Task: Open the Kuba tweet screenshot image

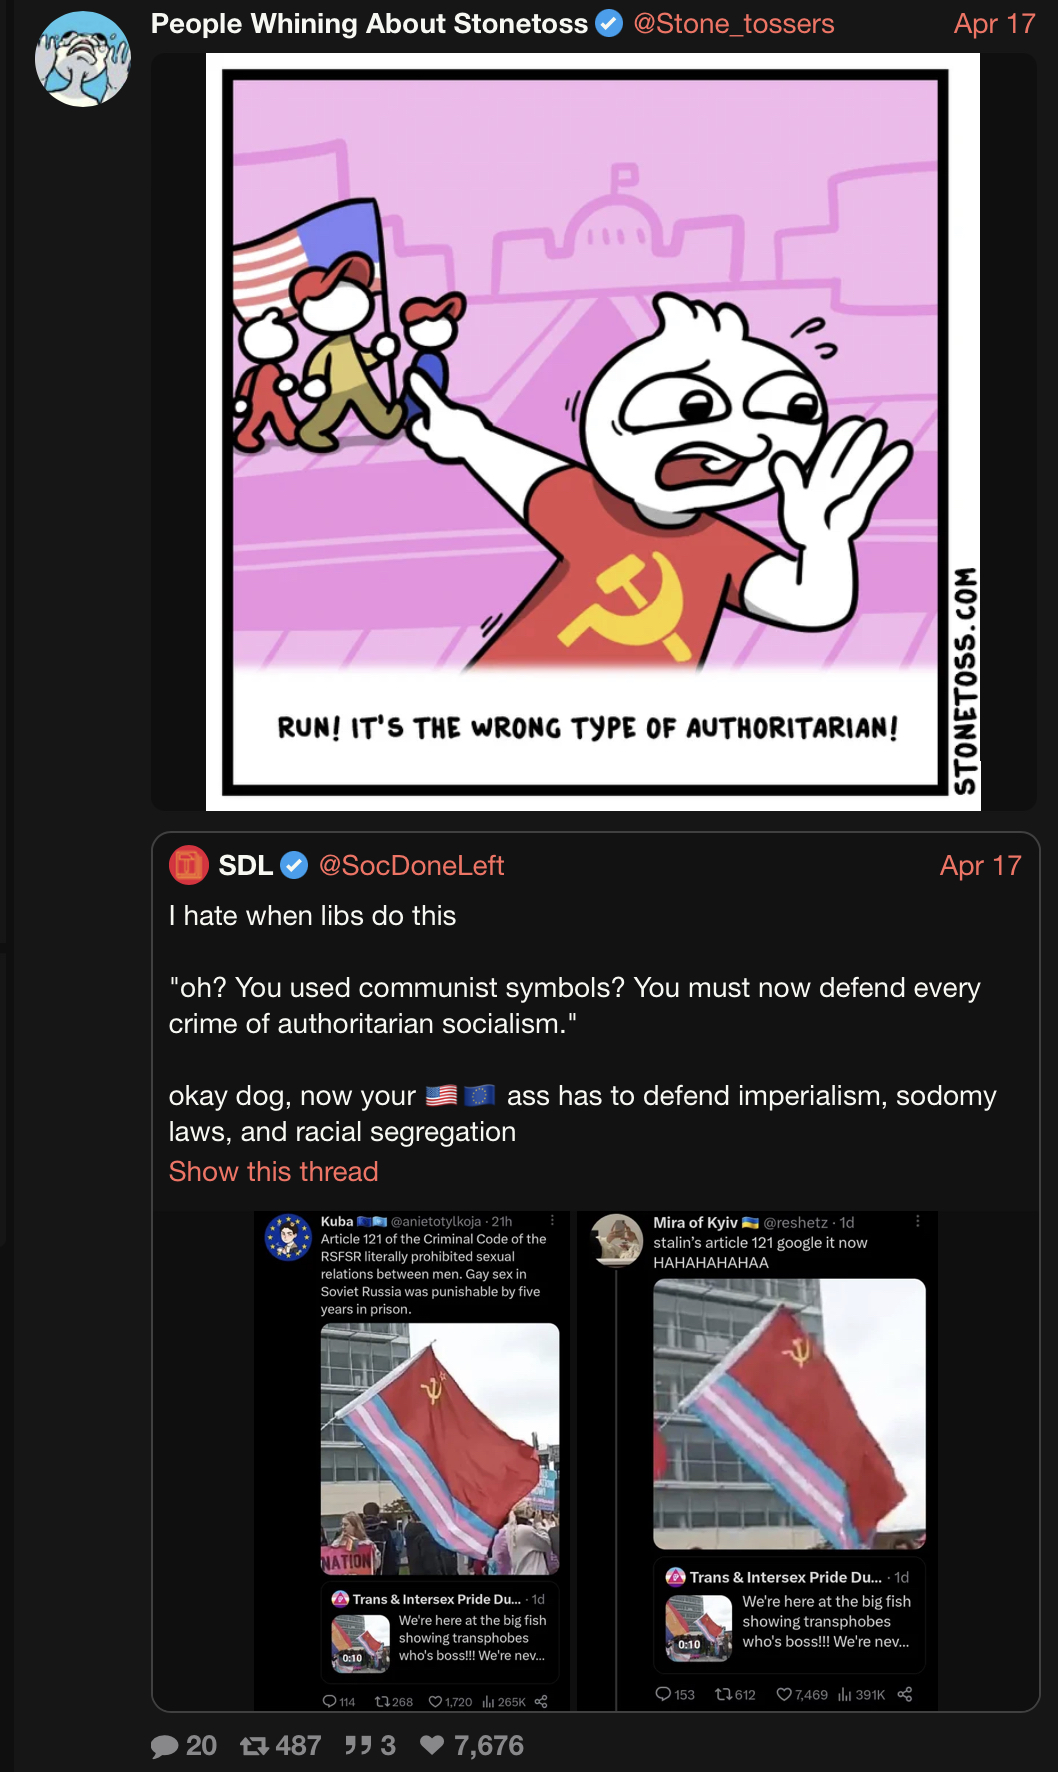Action: tap(415, 1460)
